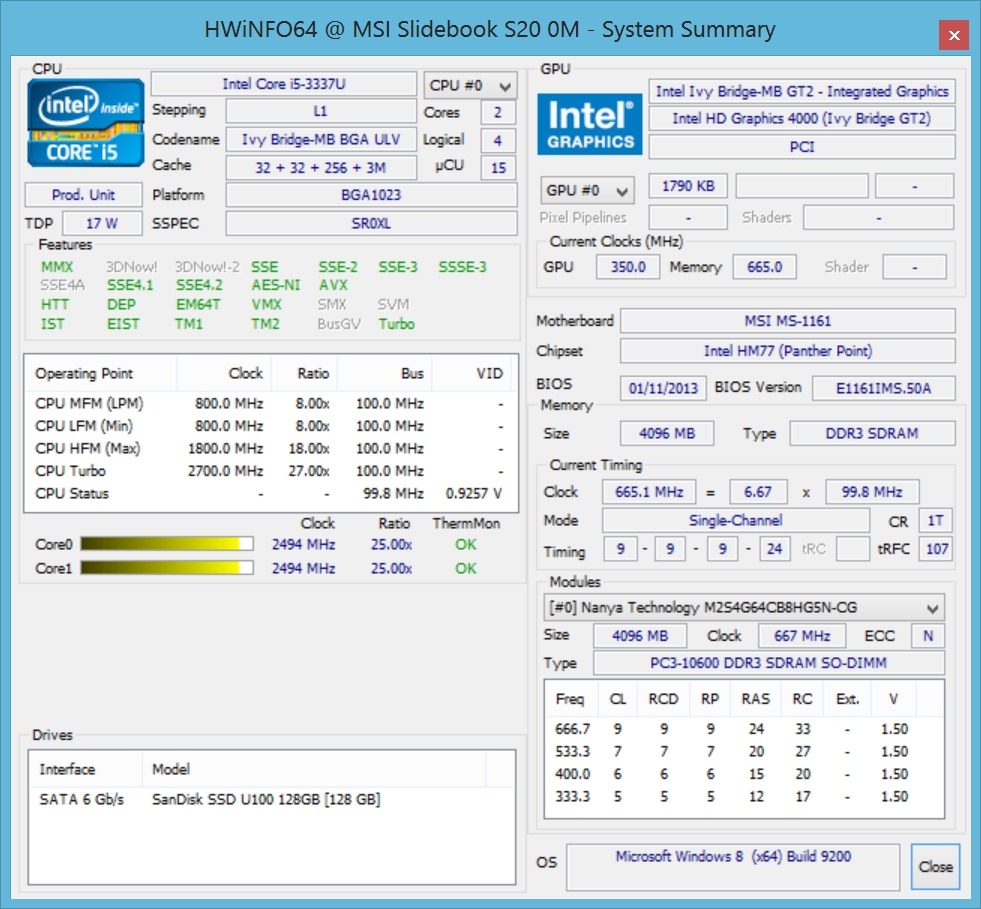Image resolution: width=981 pixels, height=909 pixels.
Task: Click the Memory Size 4096 MB field
Action: (667, 434)
